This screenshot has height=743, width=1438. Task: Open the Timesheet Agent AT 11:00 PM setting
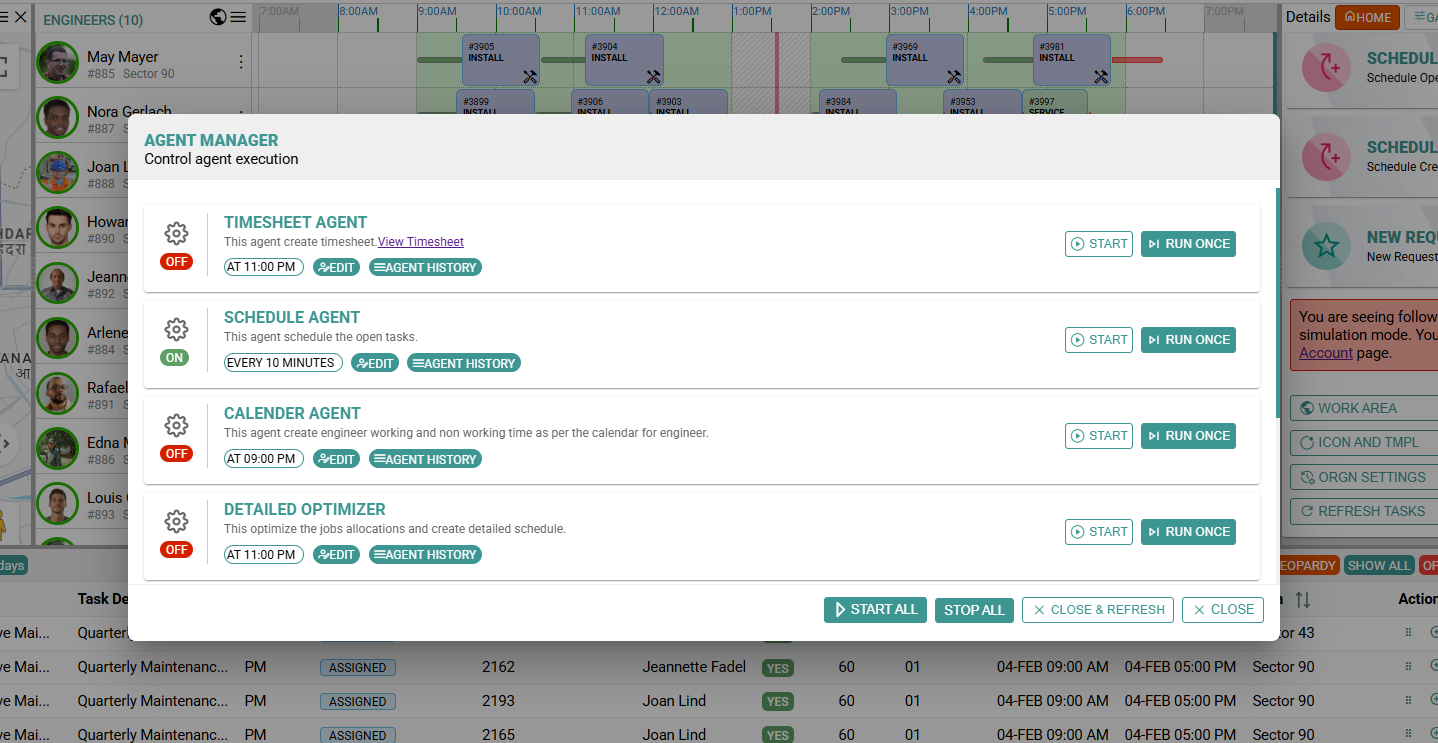pyautogui.click(x=264, y=267)
